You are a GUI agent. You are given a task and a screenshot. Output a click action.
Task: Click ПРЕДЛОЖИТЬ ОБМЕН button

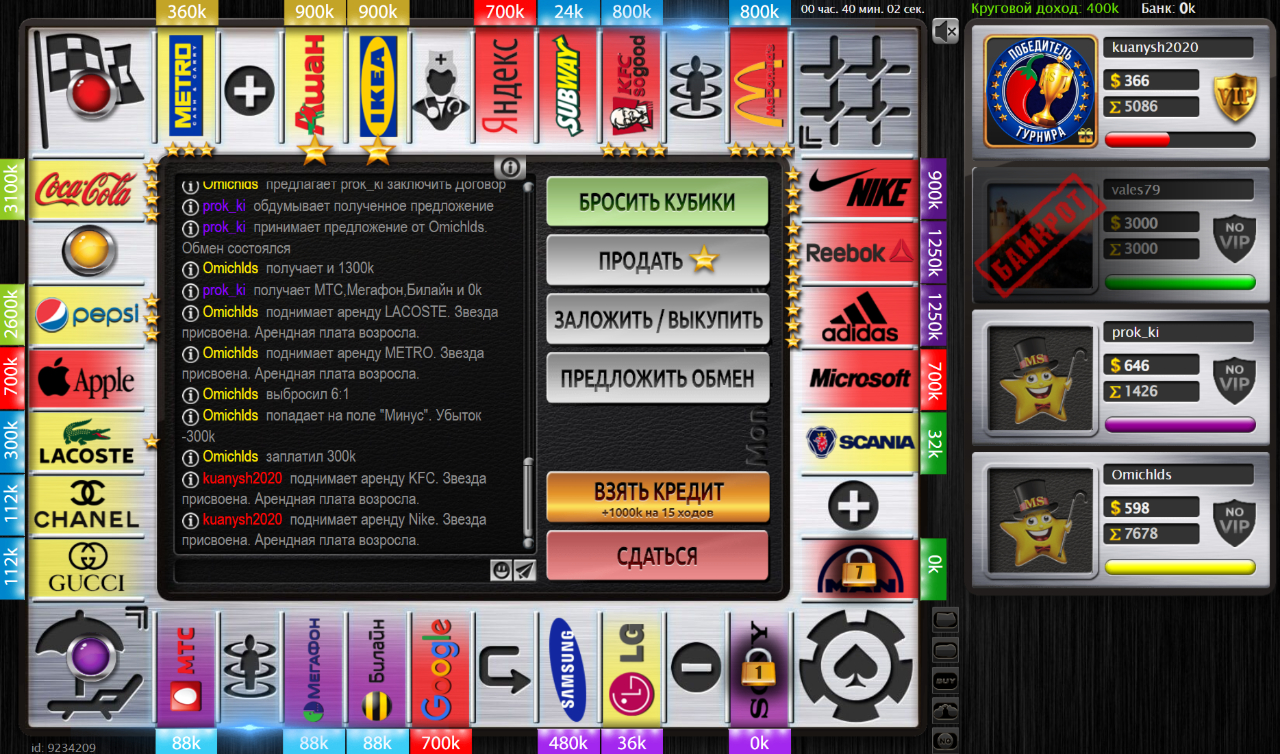coord(657,379)
